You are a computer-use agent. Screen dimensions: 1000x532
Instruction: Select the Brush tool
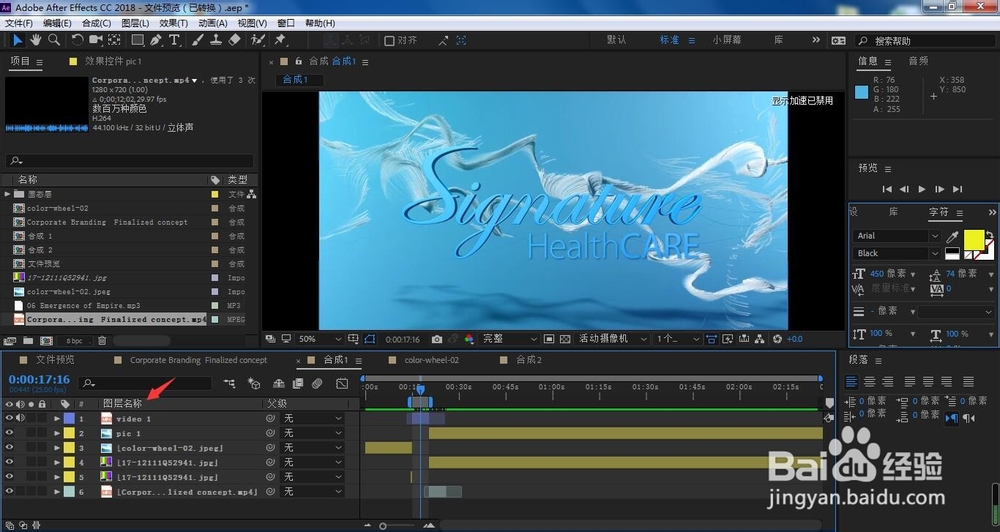(x=198, y=40)
